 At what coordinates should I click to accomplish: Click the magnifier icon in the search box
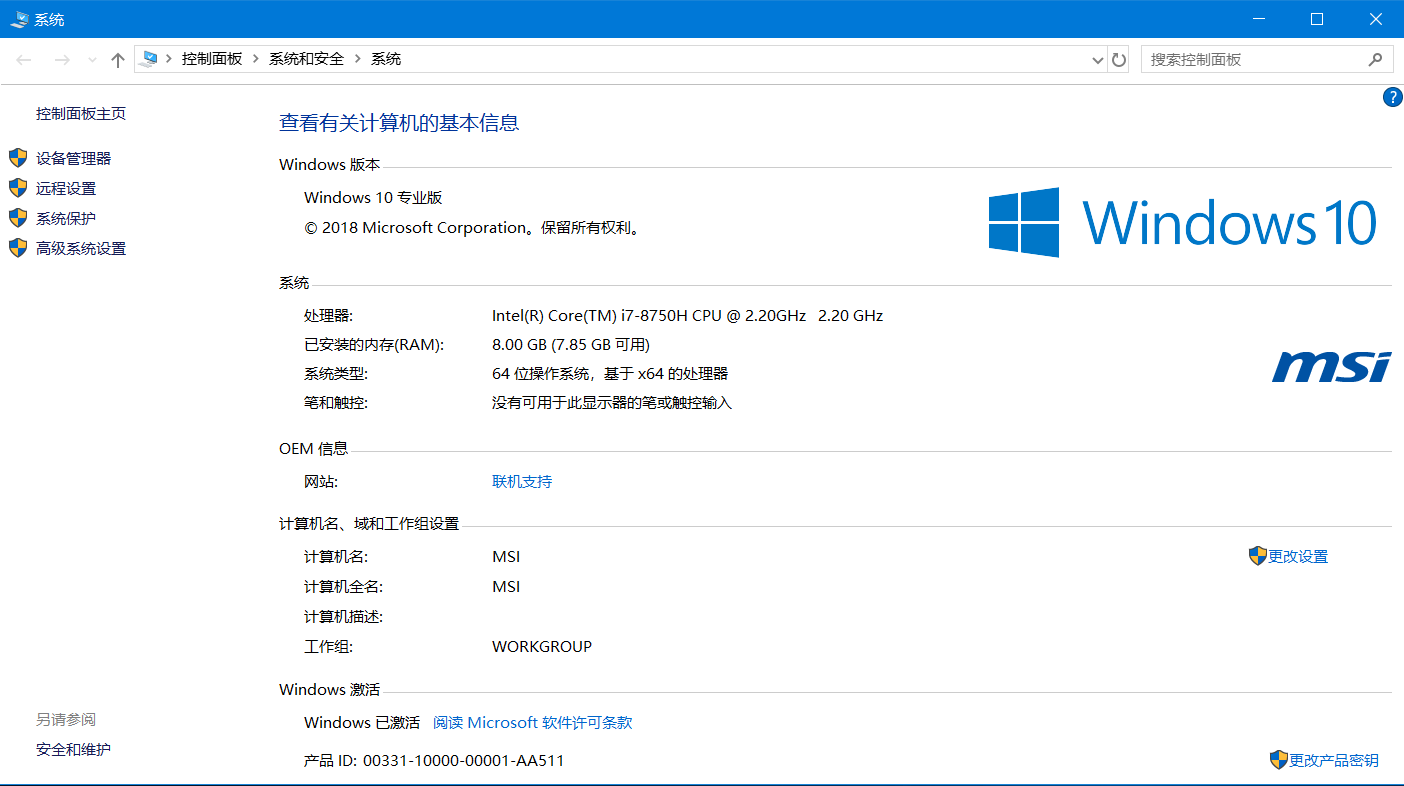click(x=1375, y=60)
